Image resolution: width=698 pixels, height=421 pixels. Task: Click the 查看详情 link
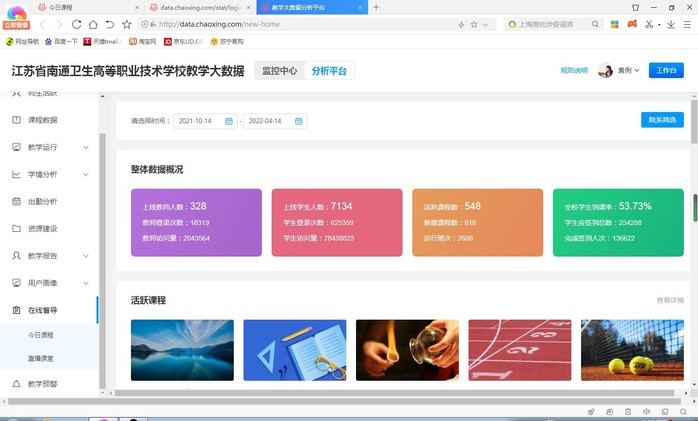coord(670,300)
